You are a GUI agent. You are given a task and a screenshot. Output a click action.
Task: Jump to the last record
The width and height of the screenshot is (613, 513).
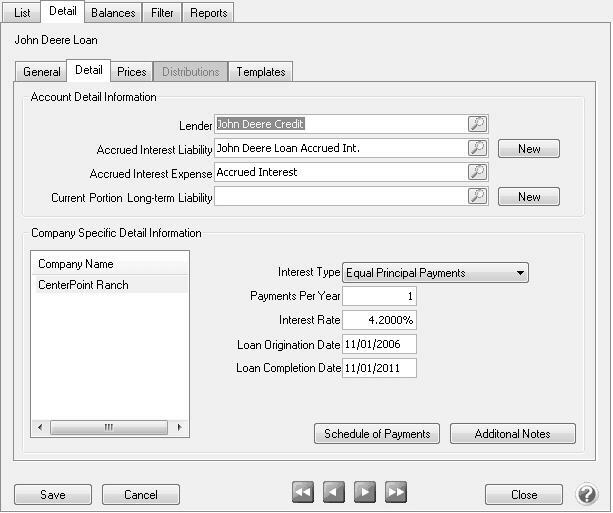[396, 492]
